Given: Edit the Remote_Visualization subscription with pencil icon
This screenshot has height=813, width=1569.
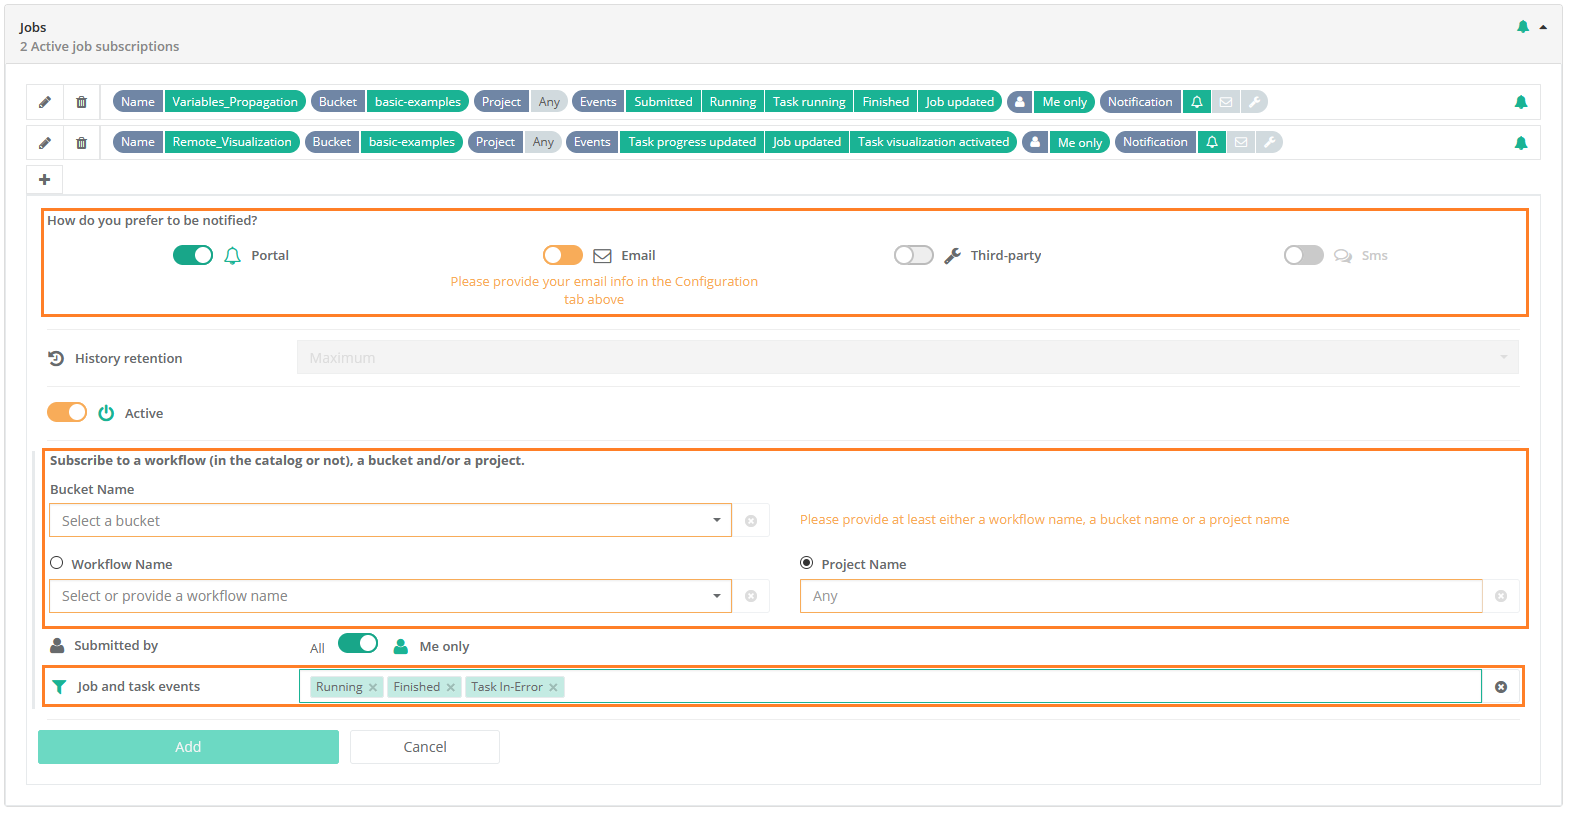Looking at the screenshot, I should [45, 143].
